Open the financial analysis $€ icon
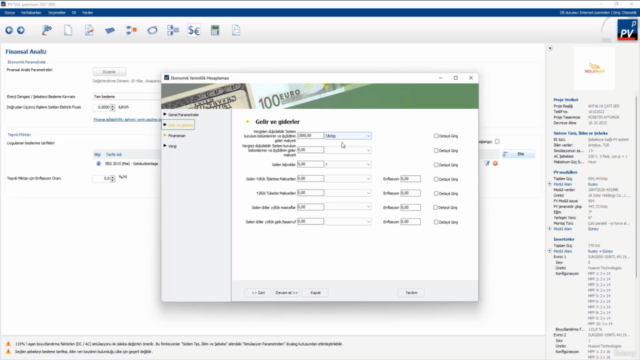Image resolution: width=640 pixels, height=360 pixels. tap(194, 30)
